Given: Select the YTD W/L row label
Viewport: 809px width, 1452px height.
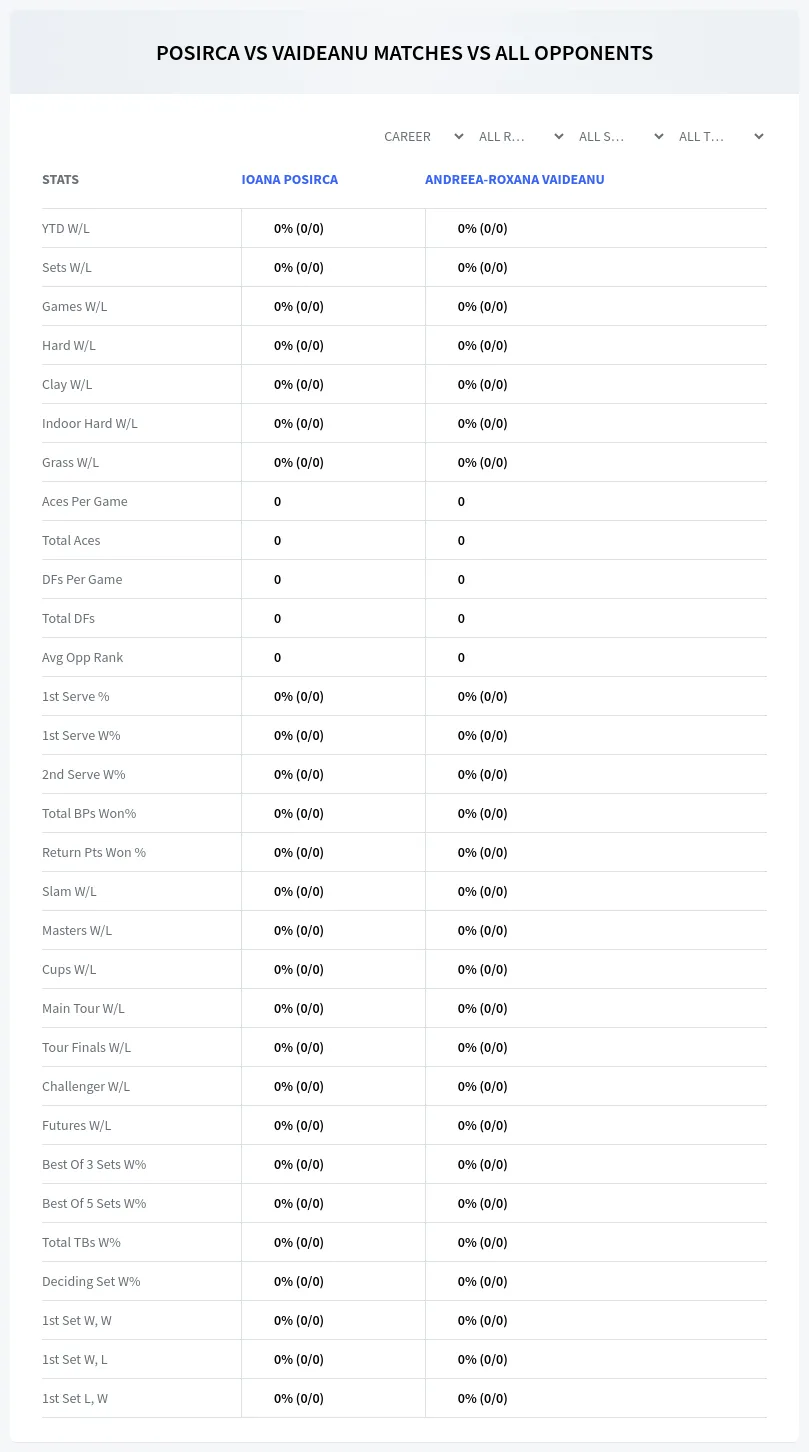Looking at the screenshot, I should click(x=66, y=228).
